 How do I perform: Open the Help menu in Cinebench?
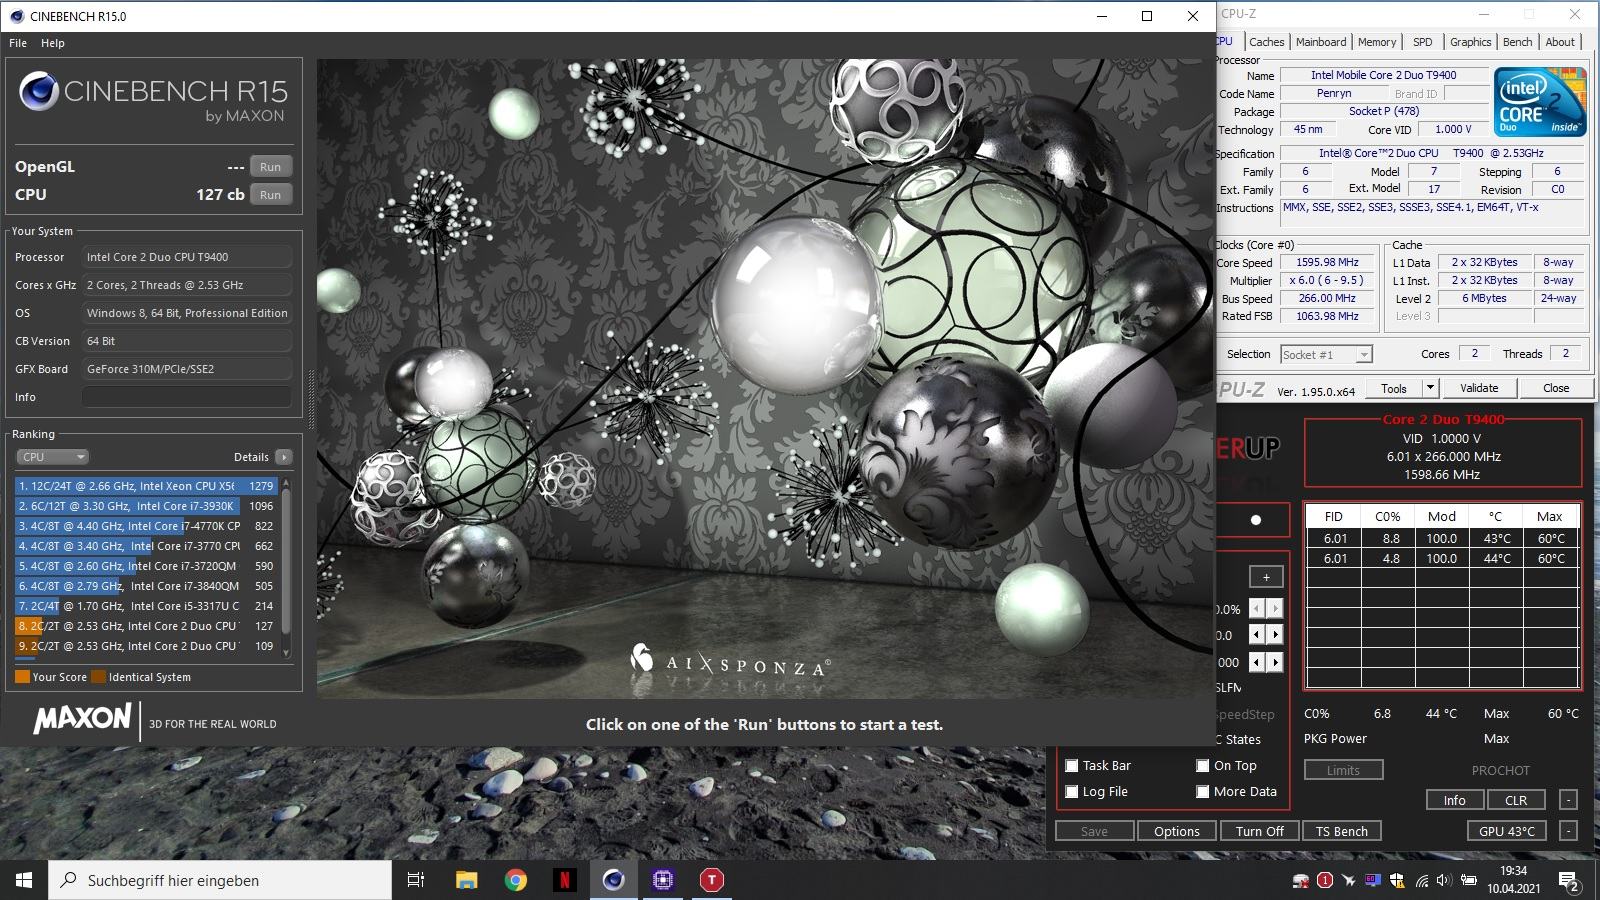53,43
